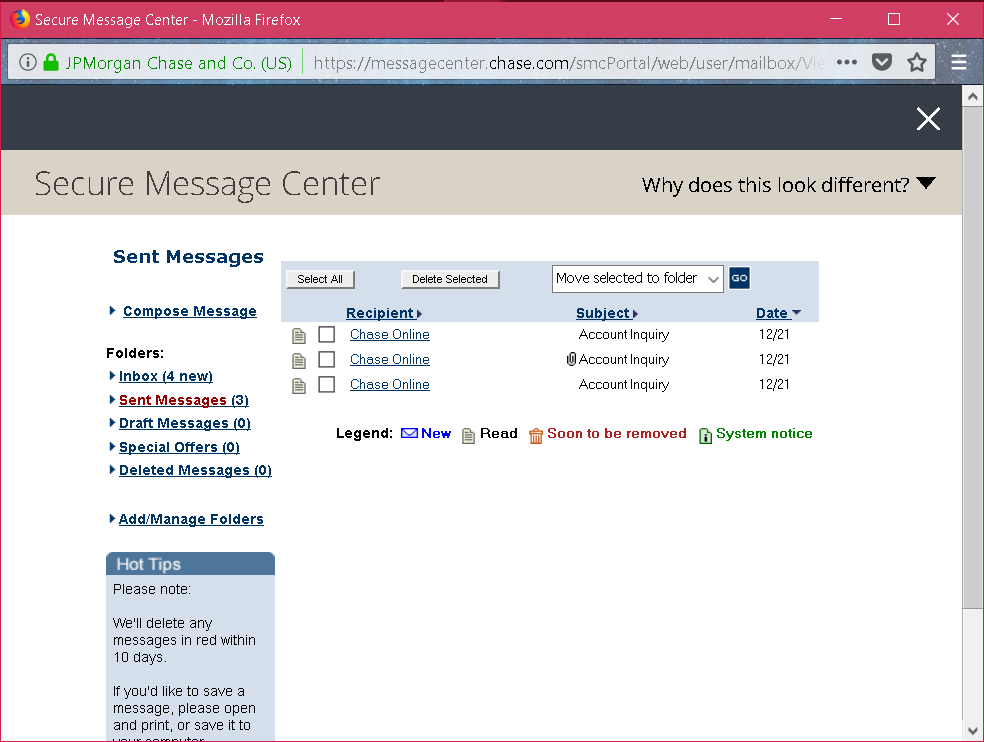The width and height of the screenshot is (984, 742).
Task: Click the 'Soon to be removed' legend text
Action: coord(617,433)
